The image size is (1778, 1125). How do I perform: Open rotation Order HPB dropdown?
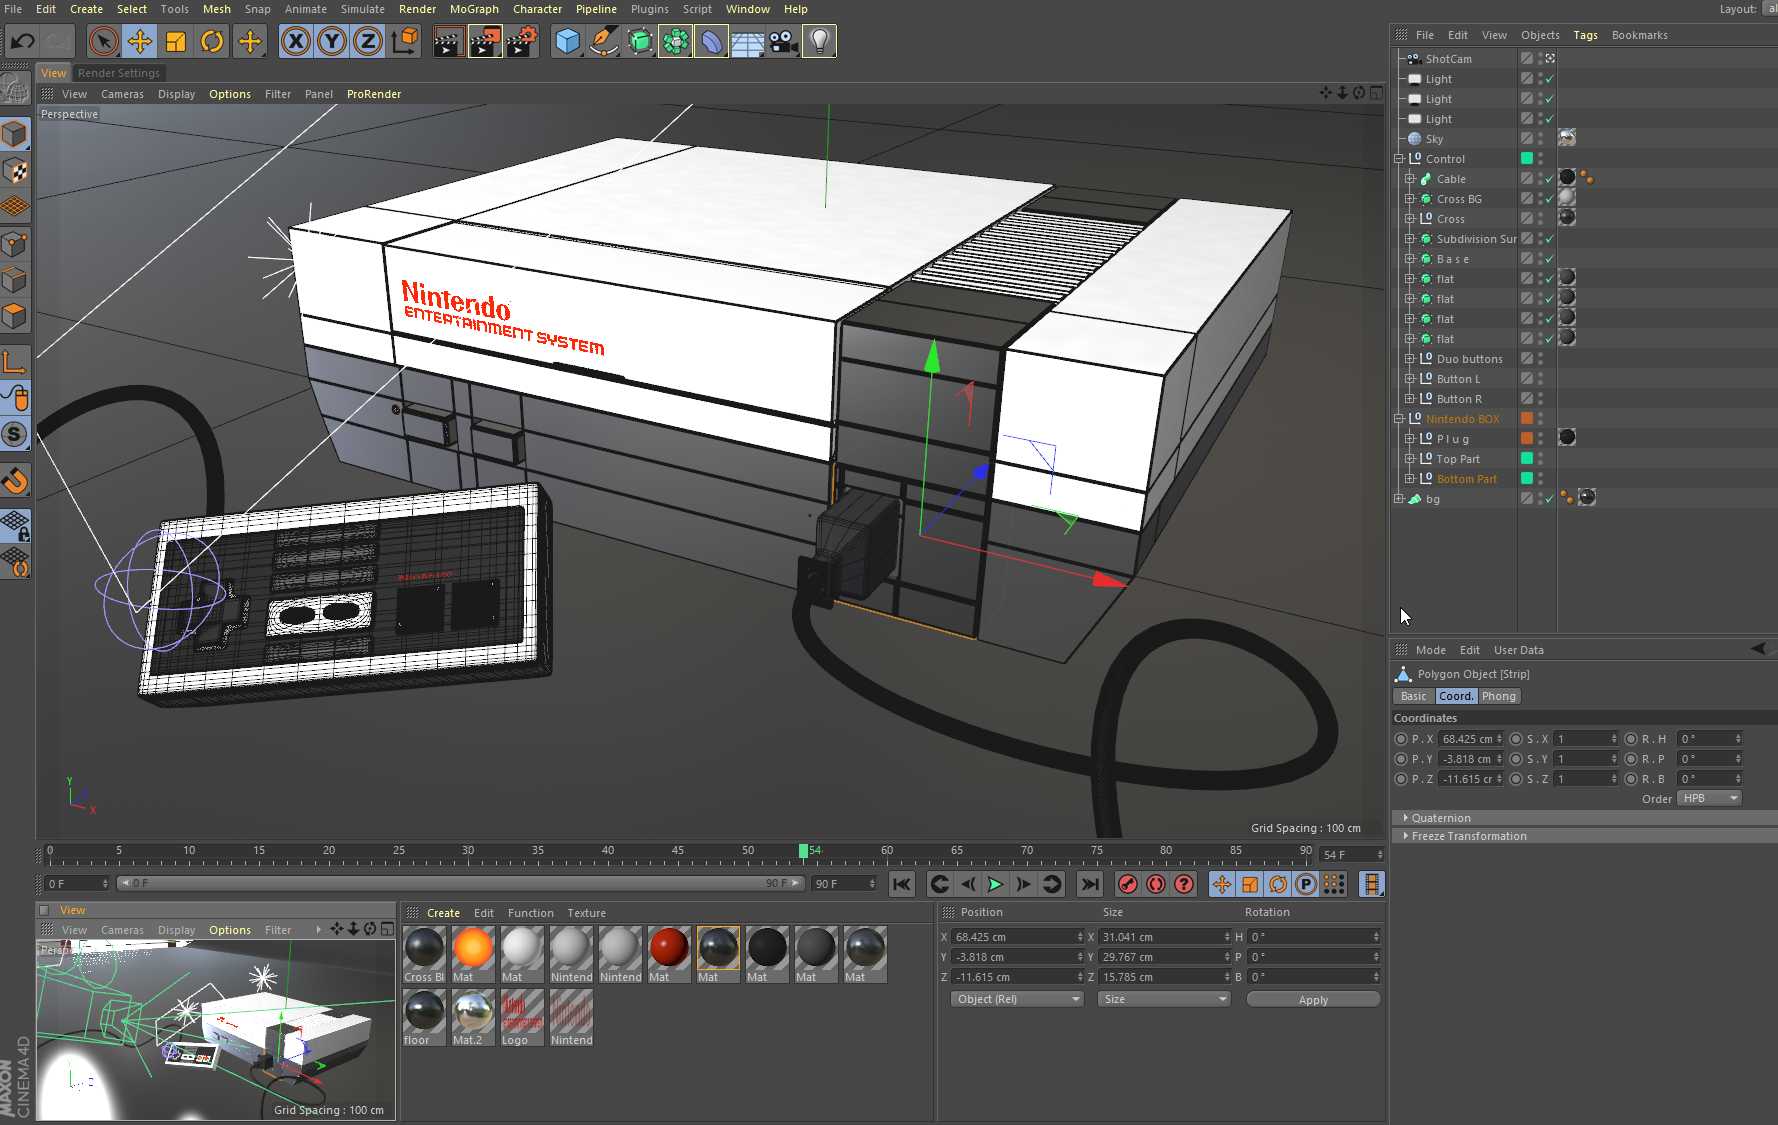1710,798
